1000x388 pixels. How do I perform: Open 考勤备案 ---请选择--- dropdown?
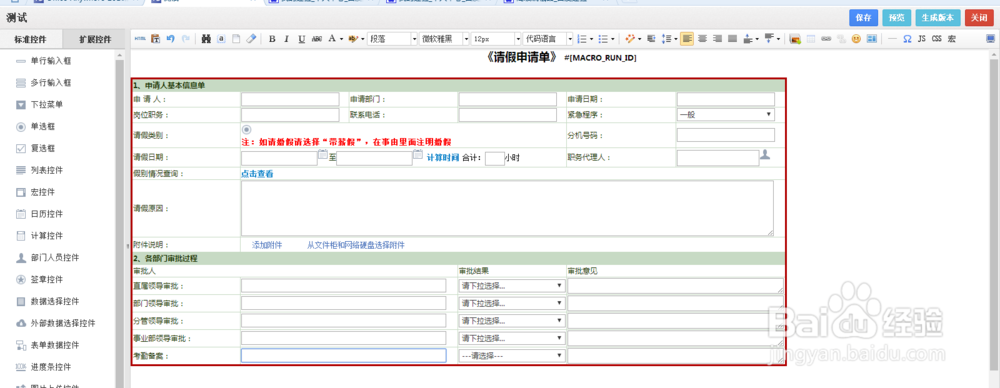pyautogui.click(x=512, y=355)
